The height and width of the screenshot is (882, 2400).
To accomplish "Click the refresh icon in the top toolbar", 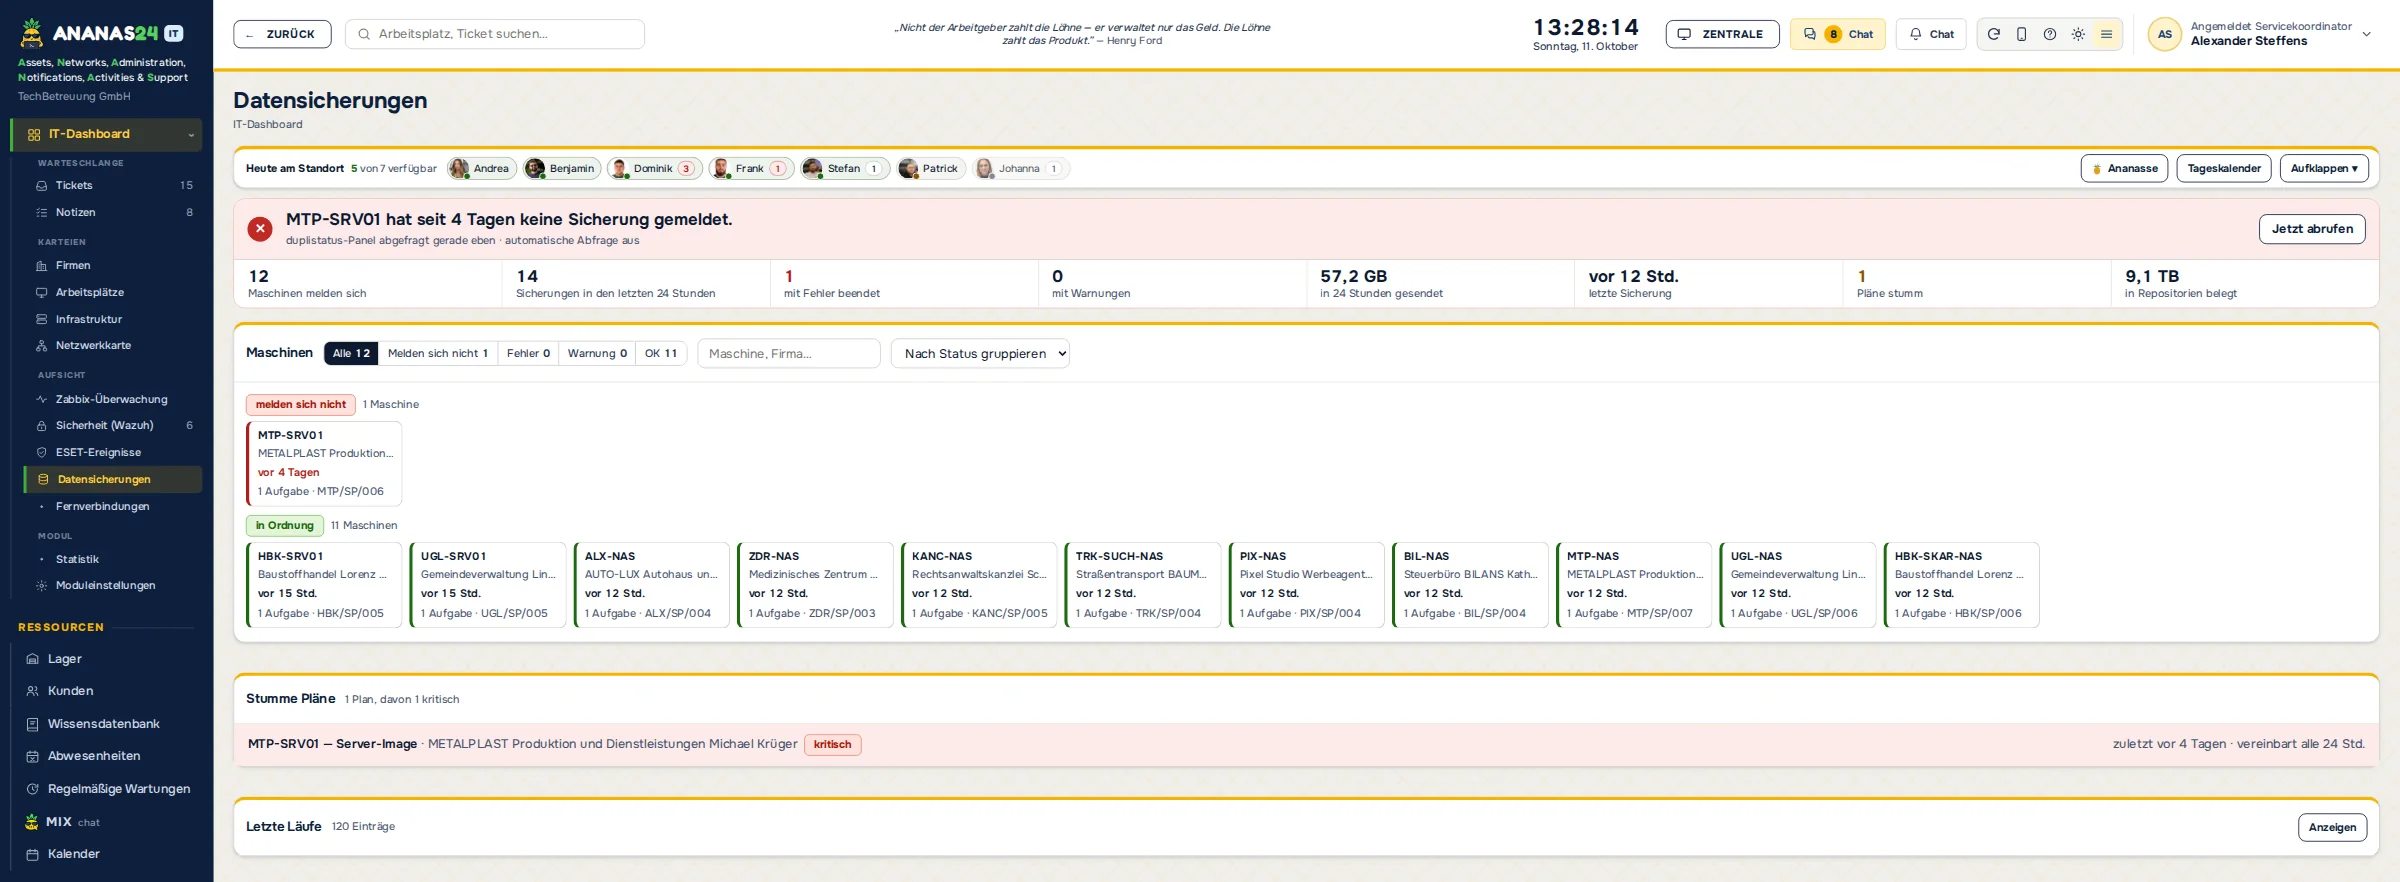I will (1993, 34).
